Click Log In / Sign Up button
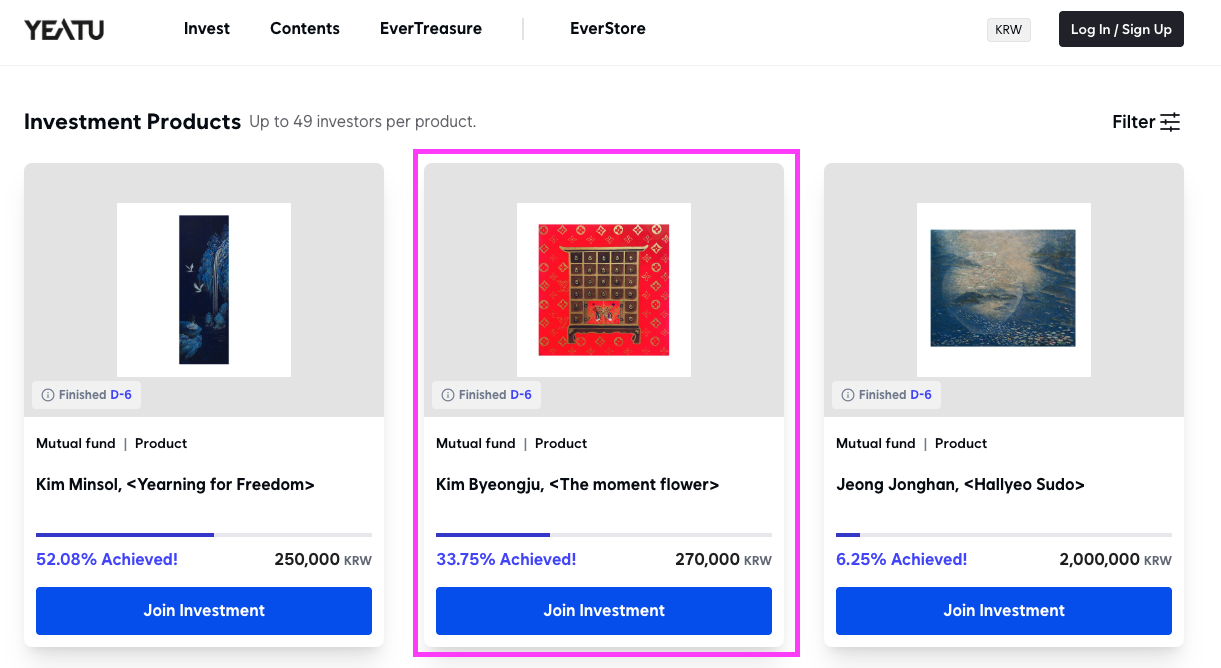The image size is (1221, 668). (1121, 29)
